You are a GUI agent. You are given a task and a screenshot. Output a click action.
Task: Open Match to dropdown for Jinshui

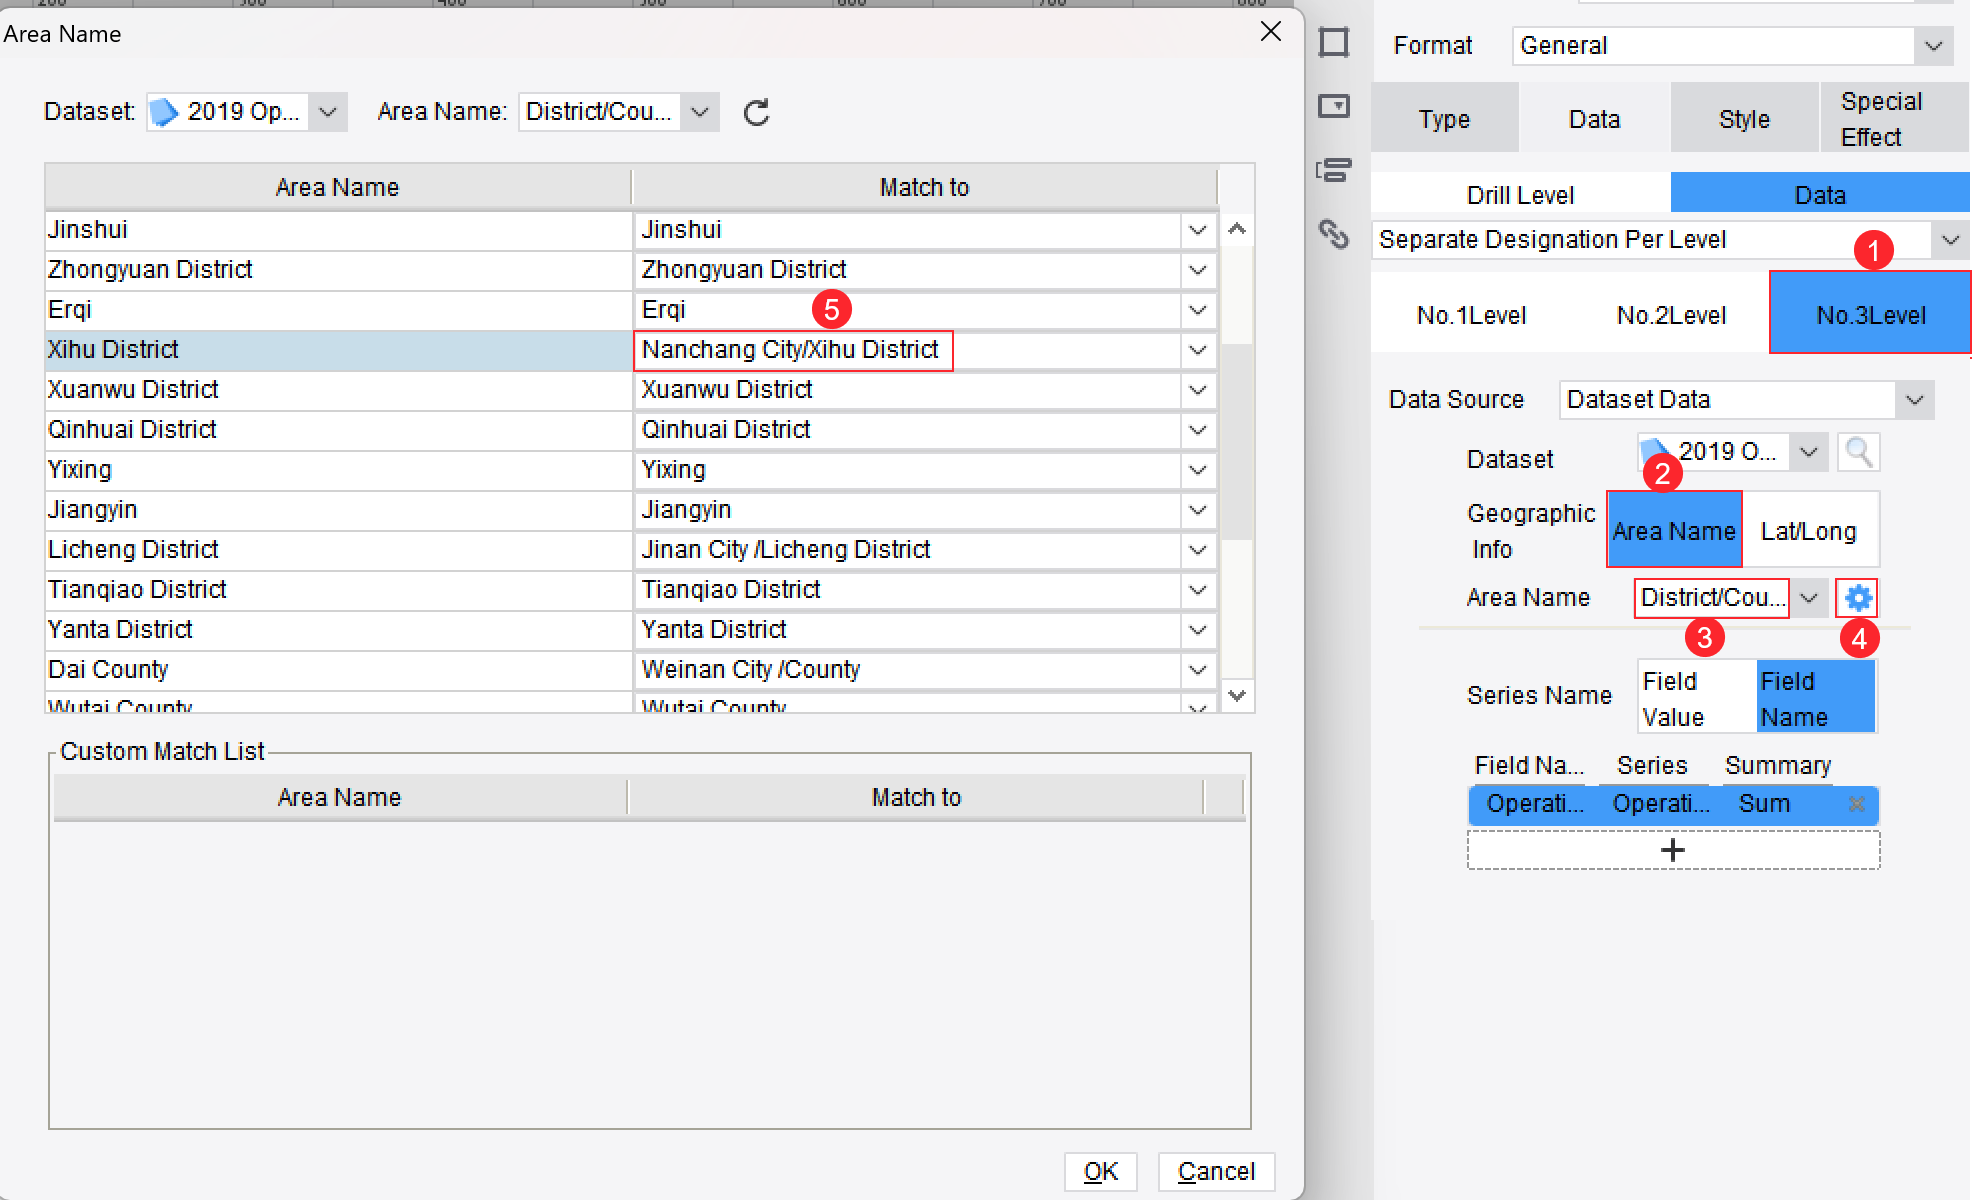(1198, 230)
